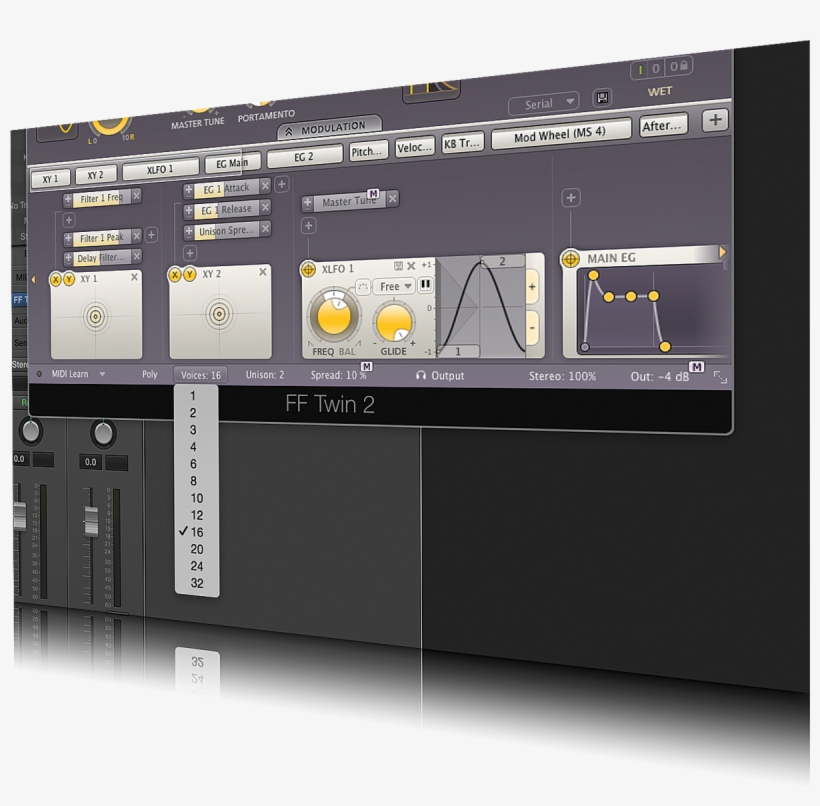The width and height of the screenshot is (820, 806).
Task: Select the Veloc... source button
Action: [x=414, y=147]
